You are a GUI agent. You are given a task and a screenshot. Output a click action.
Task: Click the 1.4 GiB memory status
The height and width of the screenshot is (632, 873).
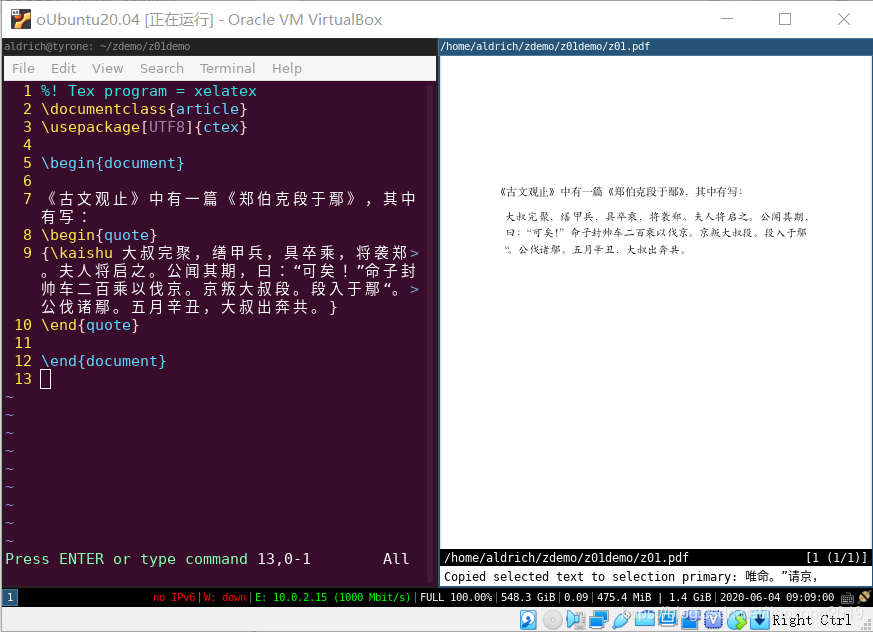[691, 597]
